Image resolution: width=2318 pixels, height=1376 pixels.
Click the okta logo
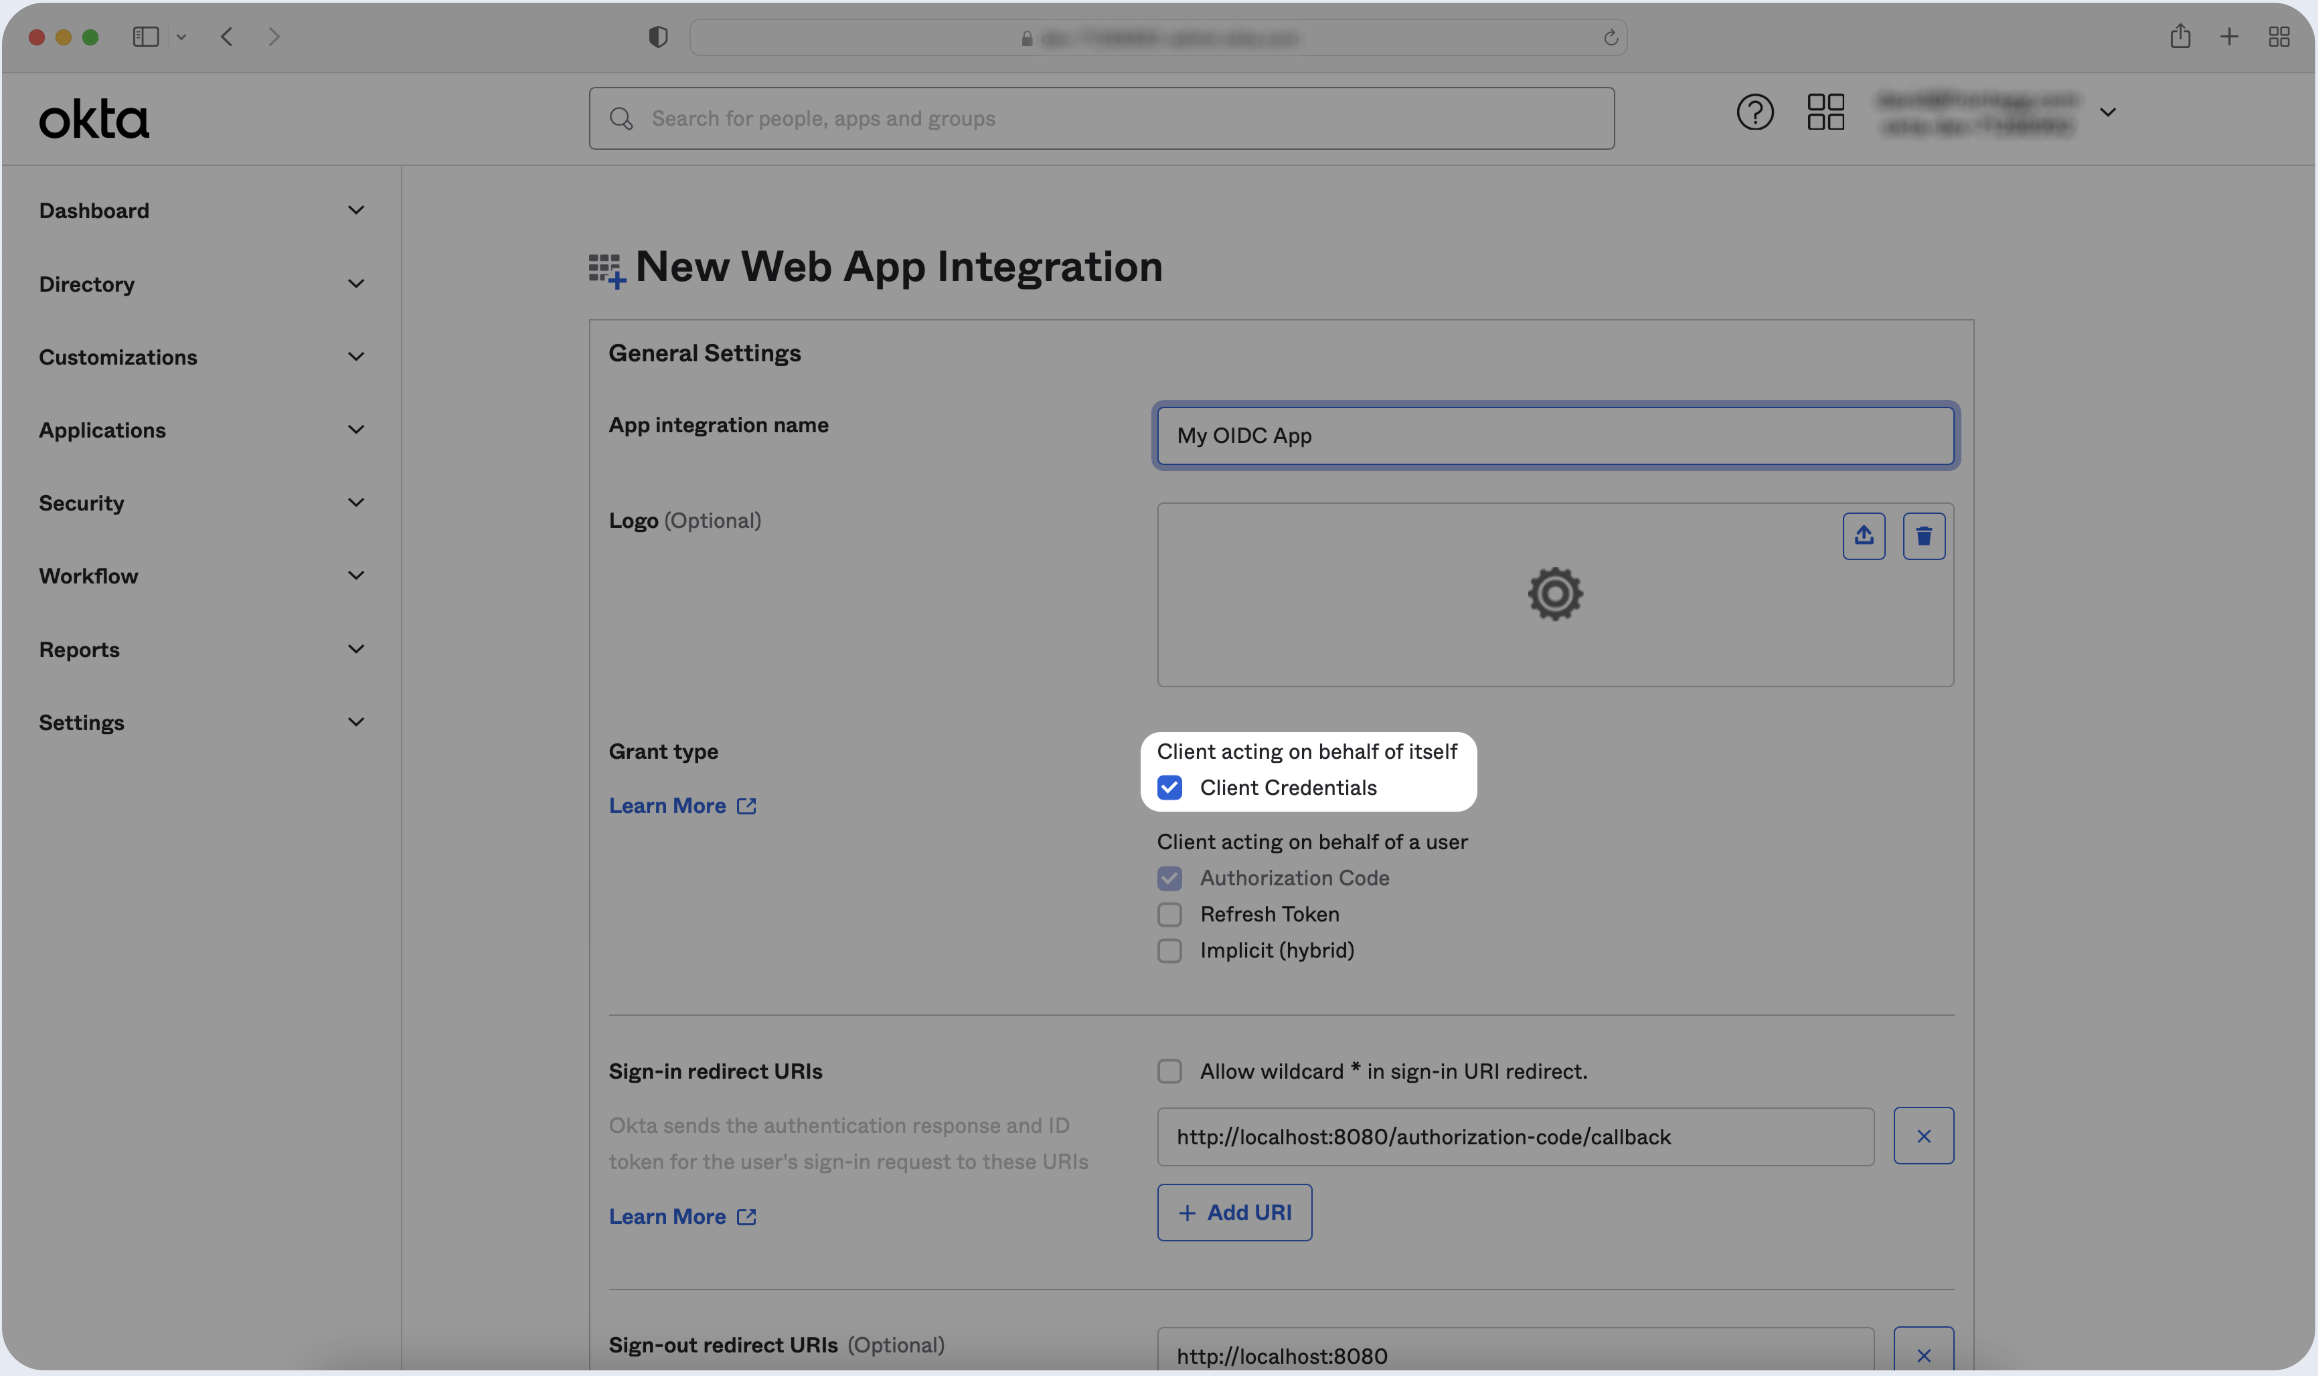click(x=94, y=120)
